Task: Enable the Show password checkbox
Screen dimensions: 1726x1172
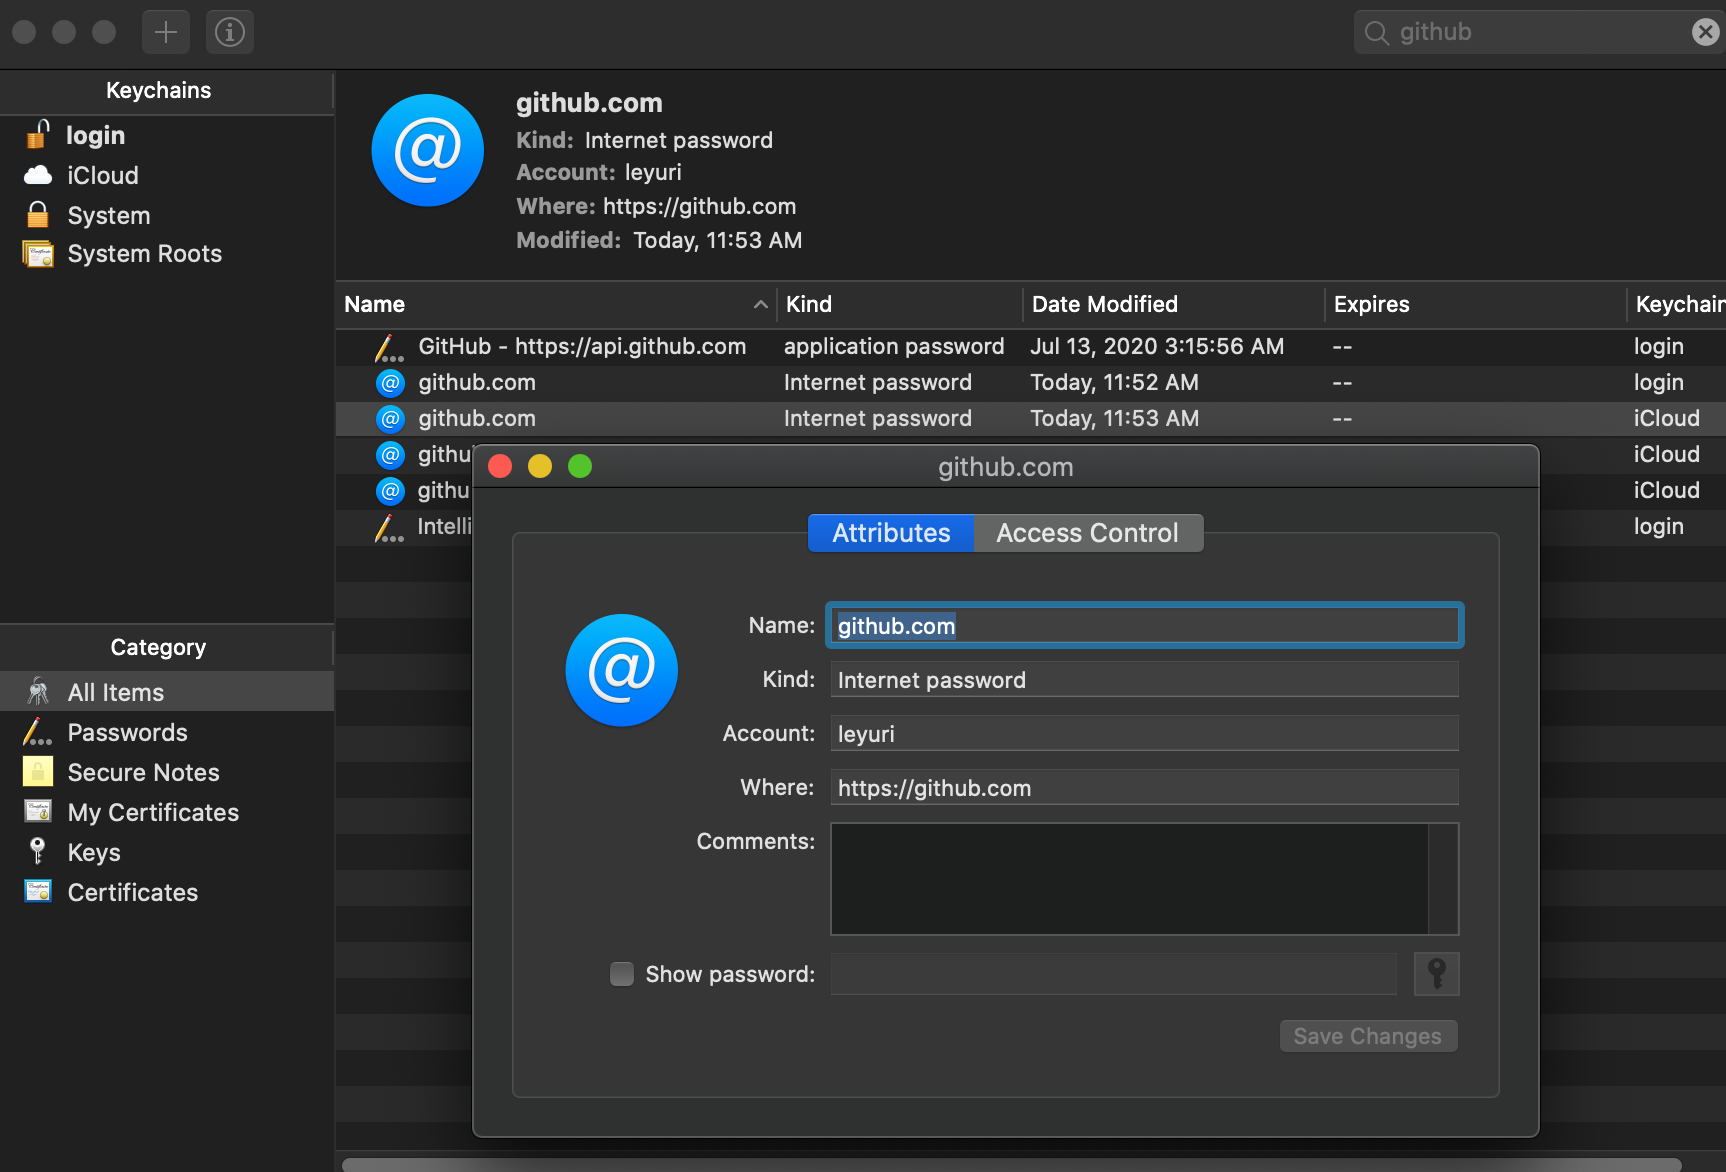Action: tap(622, 974)
